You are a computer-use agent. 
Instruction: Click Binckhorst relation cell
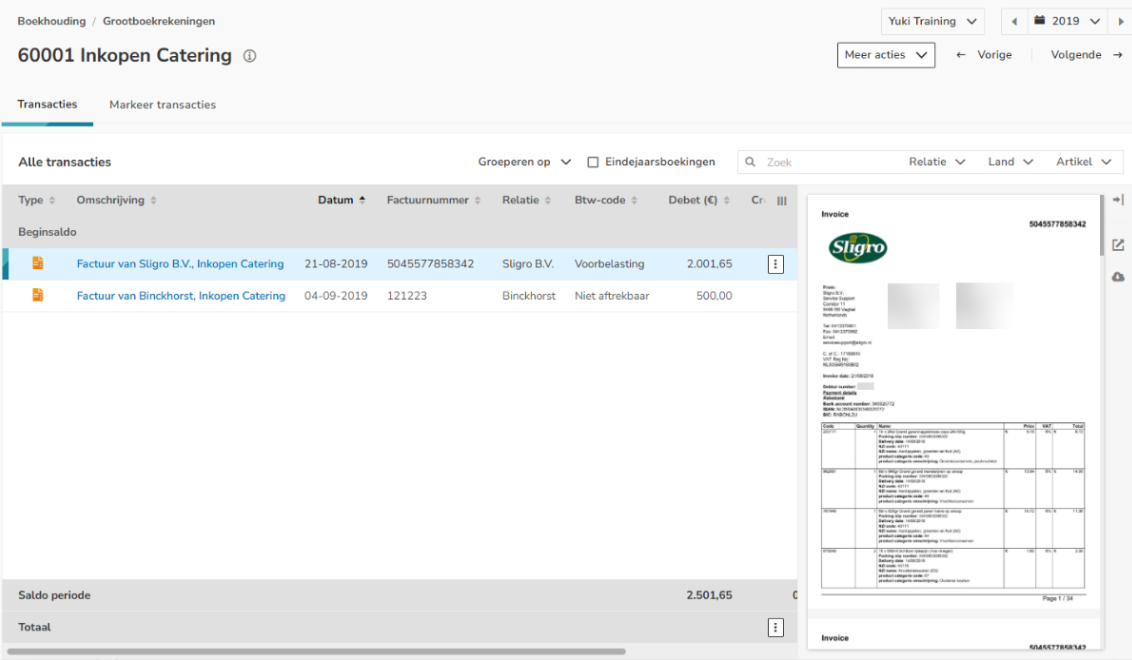pos(528,296)
